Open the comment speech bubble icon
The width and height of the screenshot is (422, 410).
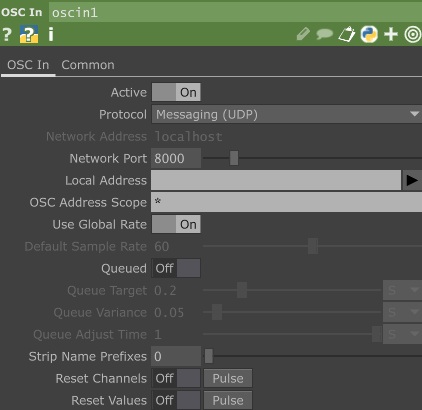coord(324,34)
